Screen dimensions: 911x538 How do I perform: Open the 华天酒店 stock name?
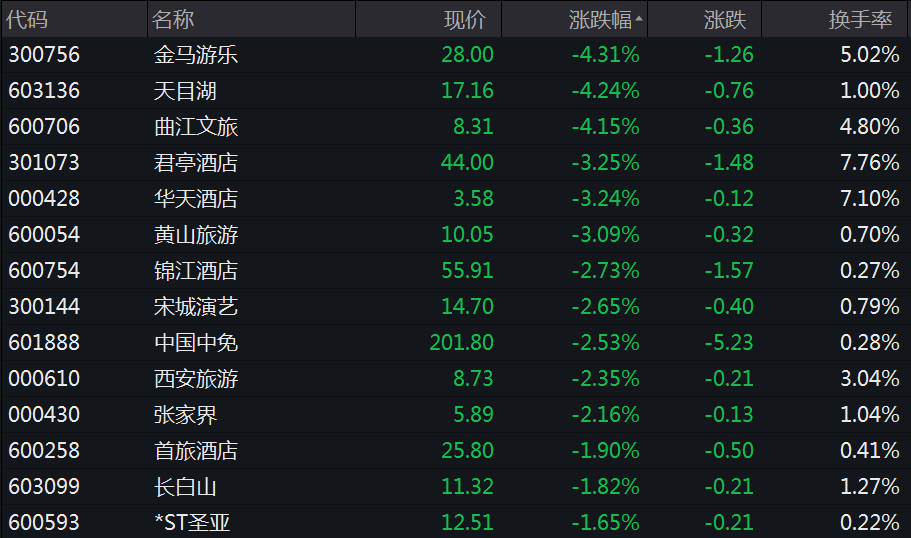coord(196,199)
